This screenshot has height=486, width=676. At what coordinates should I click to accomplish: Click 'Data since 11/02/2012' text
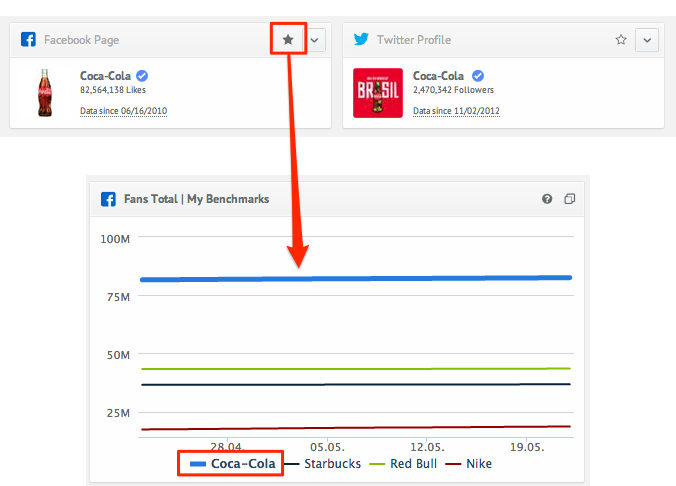[456, 111]
